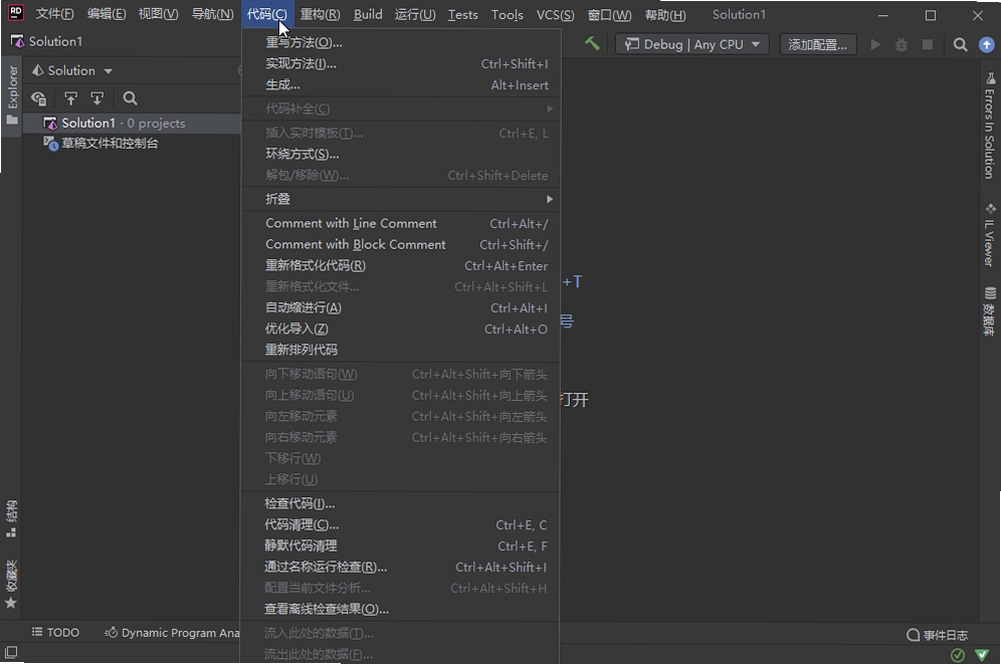Choose 自动缩进行(A) menu entry

point(401,308)
